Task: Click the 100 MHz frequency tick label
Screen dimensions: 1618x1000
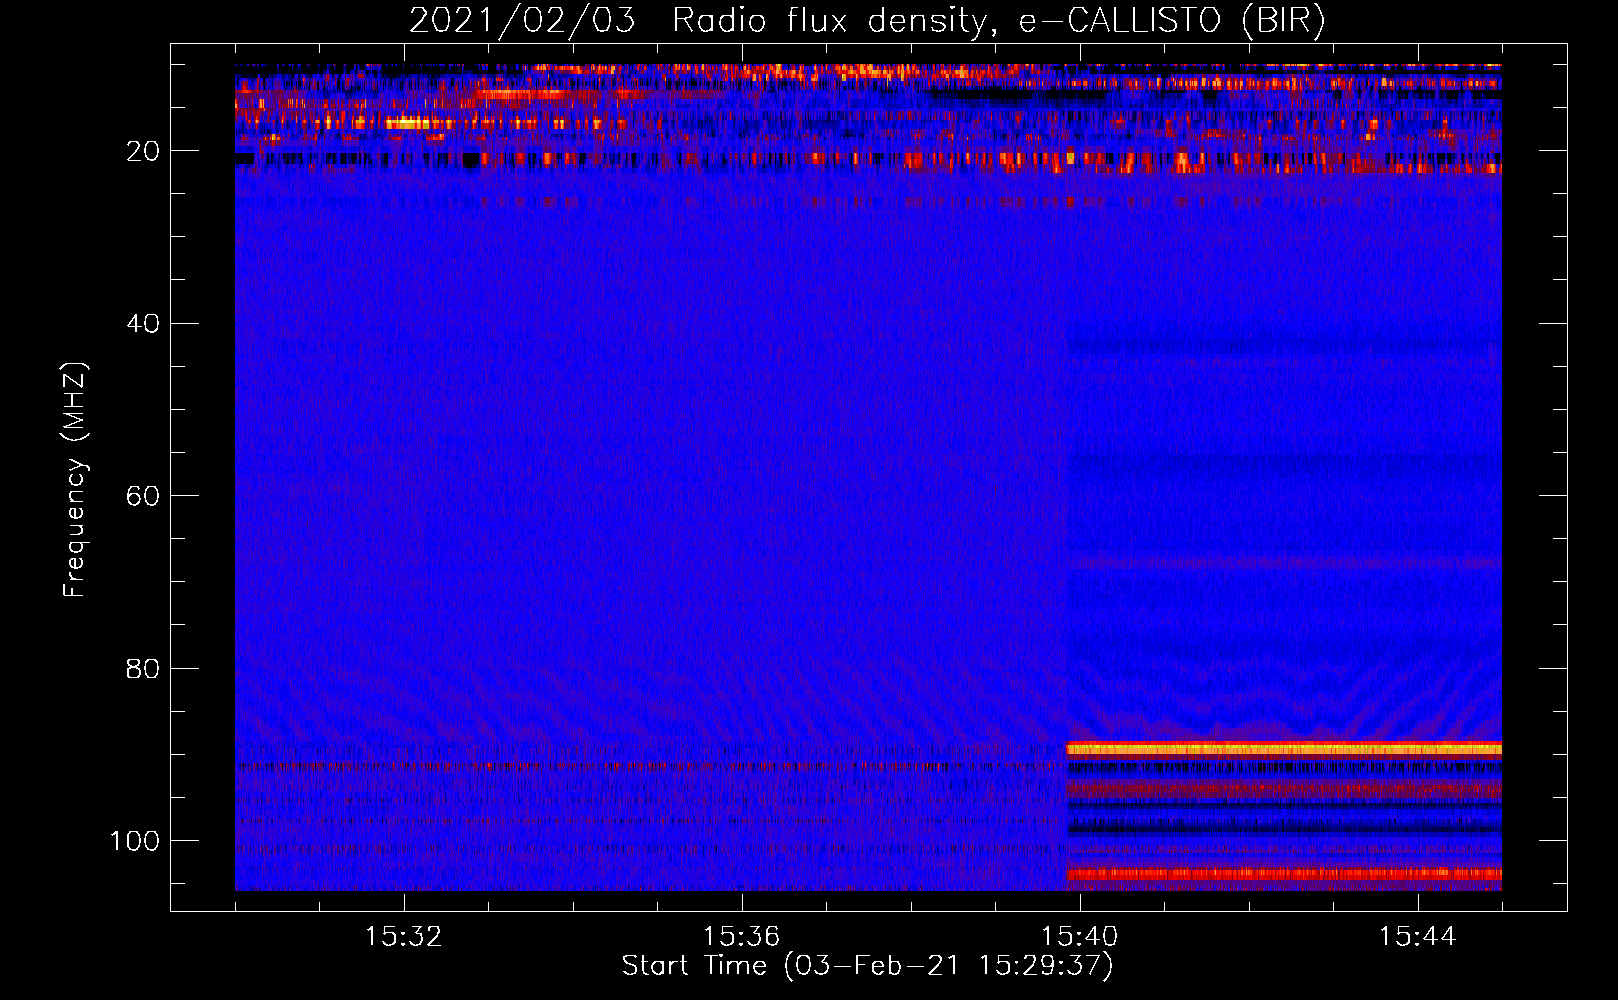Action: pos(135,841)
